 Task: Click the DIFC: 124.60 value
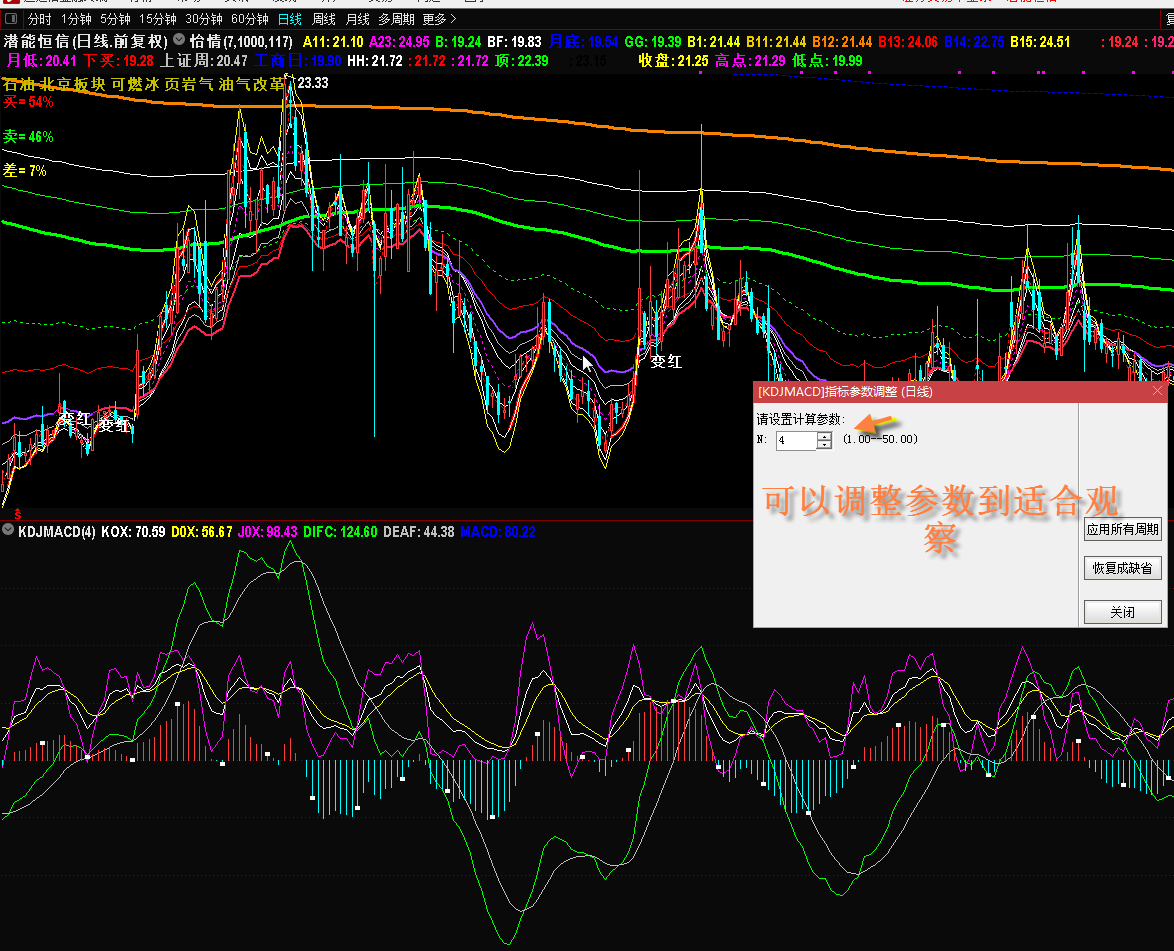(340, 532)
